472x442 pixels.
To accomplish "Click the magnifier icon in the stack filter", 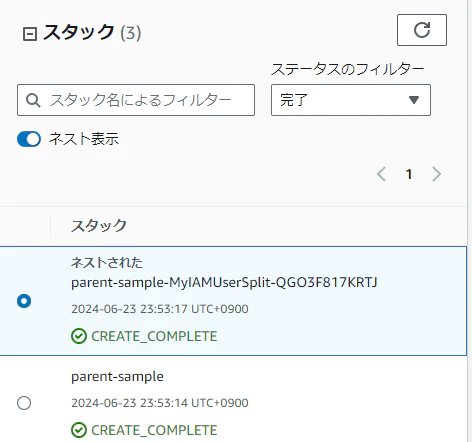I will [x=33, y=100].
